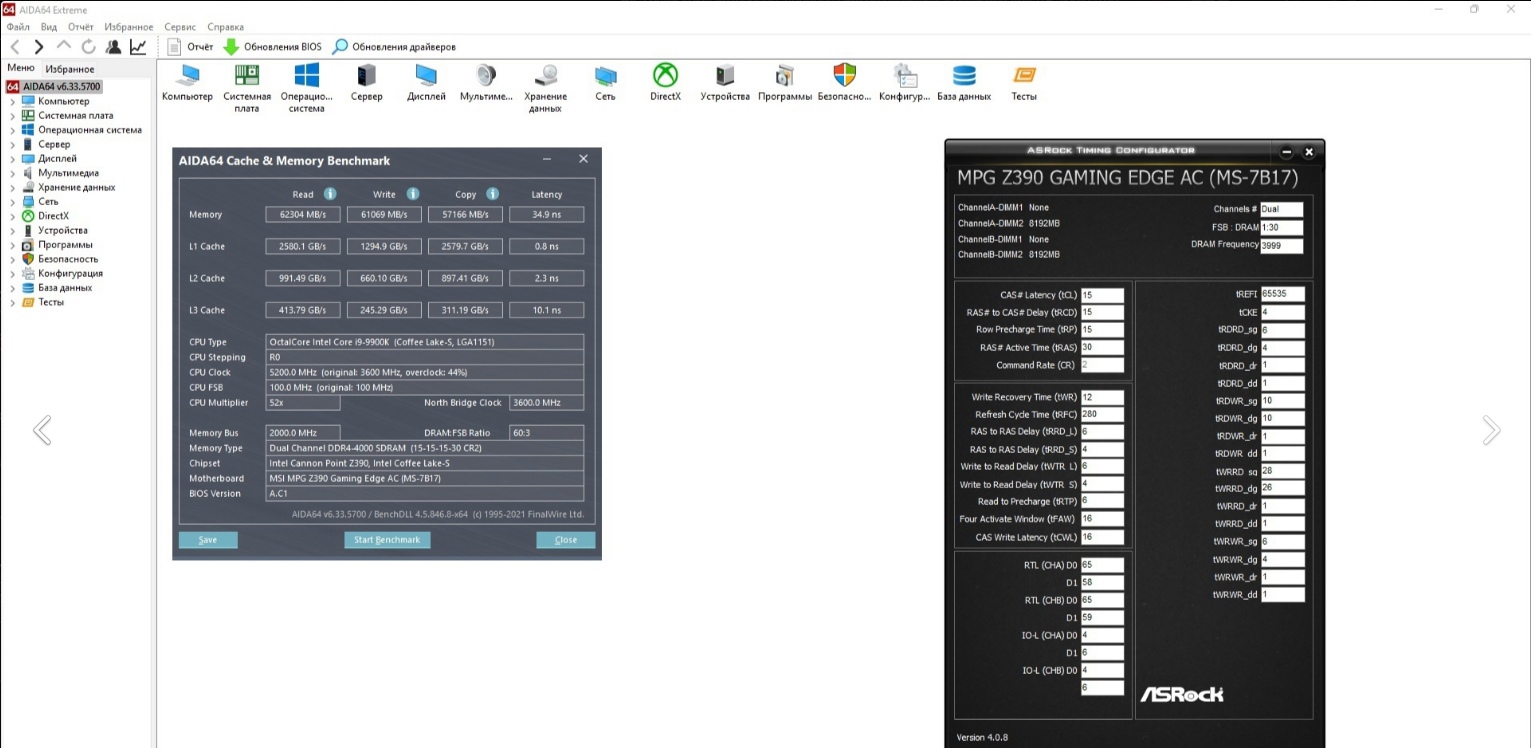Expand the Дисплей node in the sidebar tree
Viewport: 1531px width, 748px height.
point(13,159)
